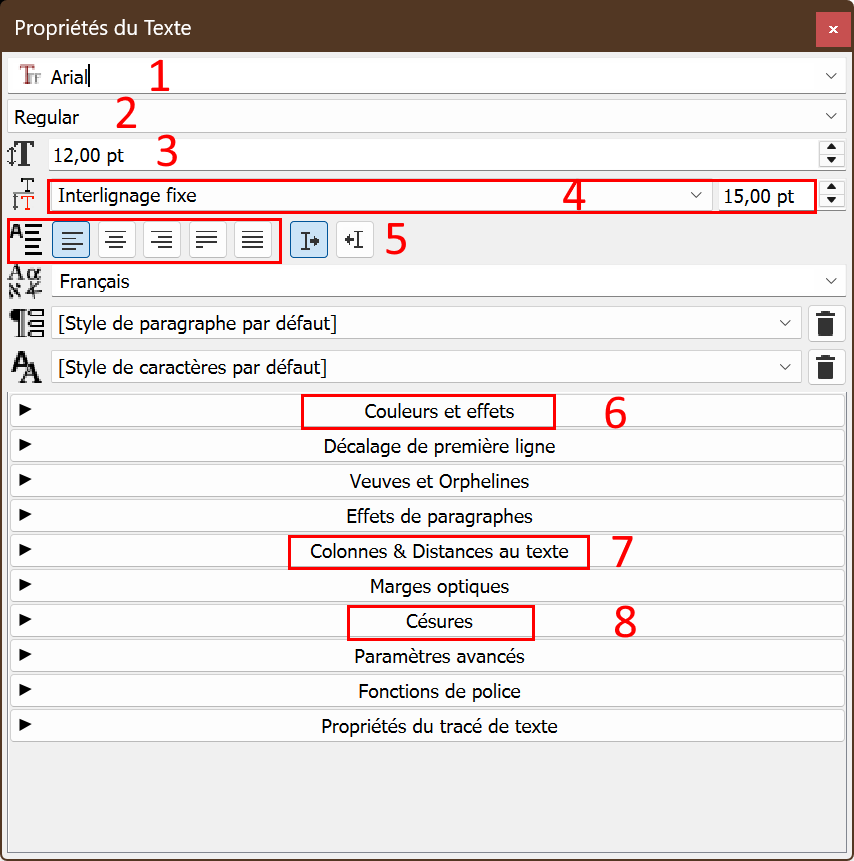Viewport: 854px width, 861px height.
Task: Select align text left button
Action: click(71, 240)
